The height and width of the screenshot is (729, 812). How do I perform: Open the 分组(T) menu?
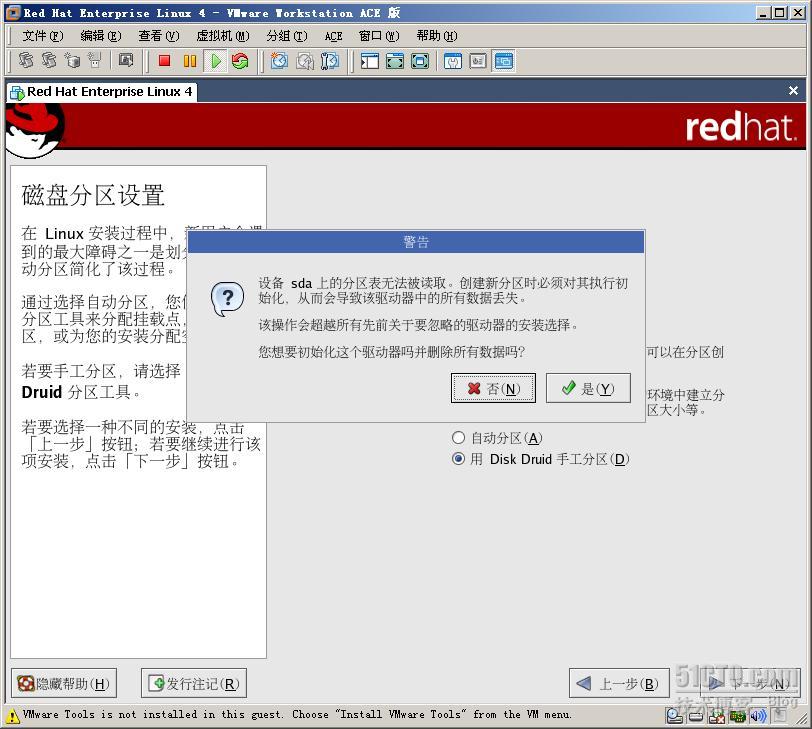point(287,36)
